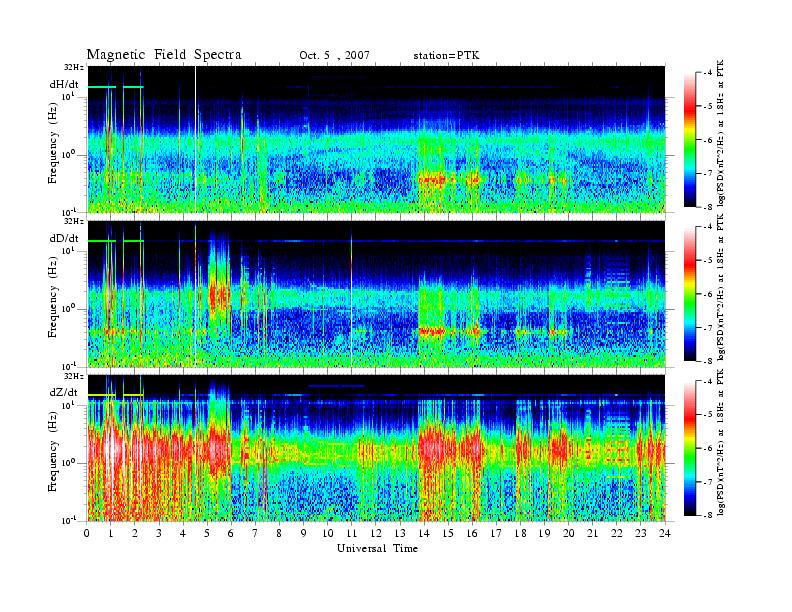
Task: Click hour 9 tick on Universal Time axis
Action: 304,533
